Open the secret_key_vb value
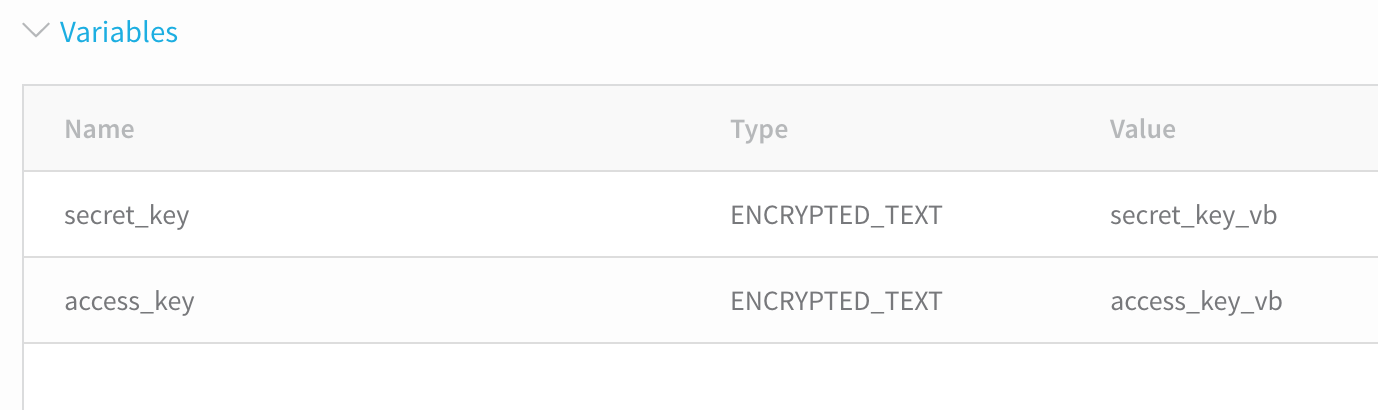 pos(1193,216)
